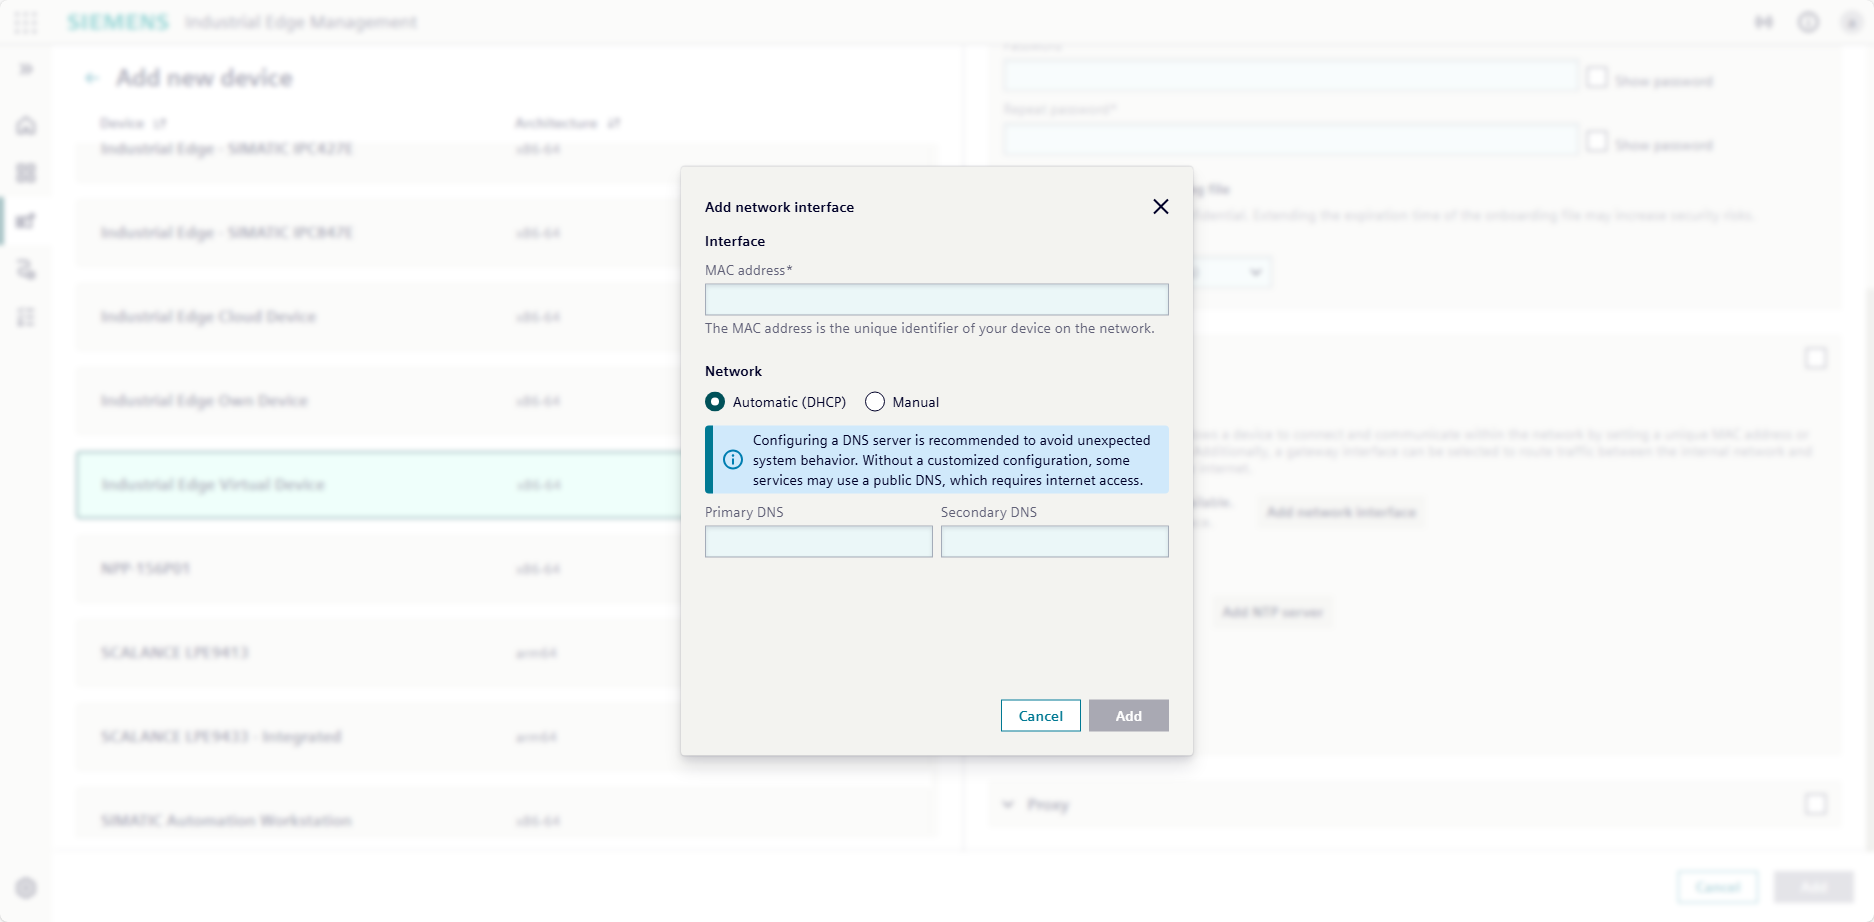
Task: Focus the Primary DNS field
Action: [x=818, y=542]
